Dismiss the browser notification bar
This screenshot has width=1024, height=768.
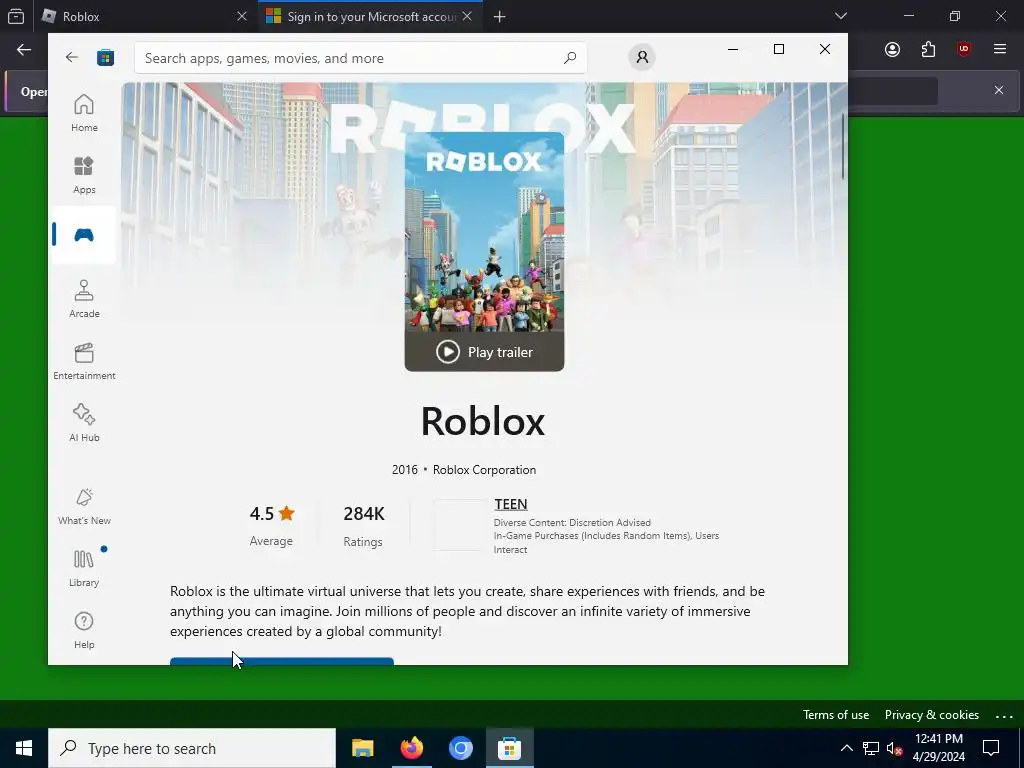pos(999,90)
